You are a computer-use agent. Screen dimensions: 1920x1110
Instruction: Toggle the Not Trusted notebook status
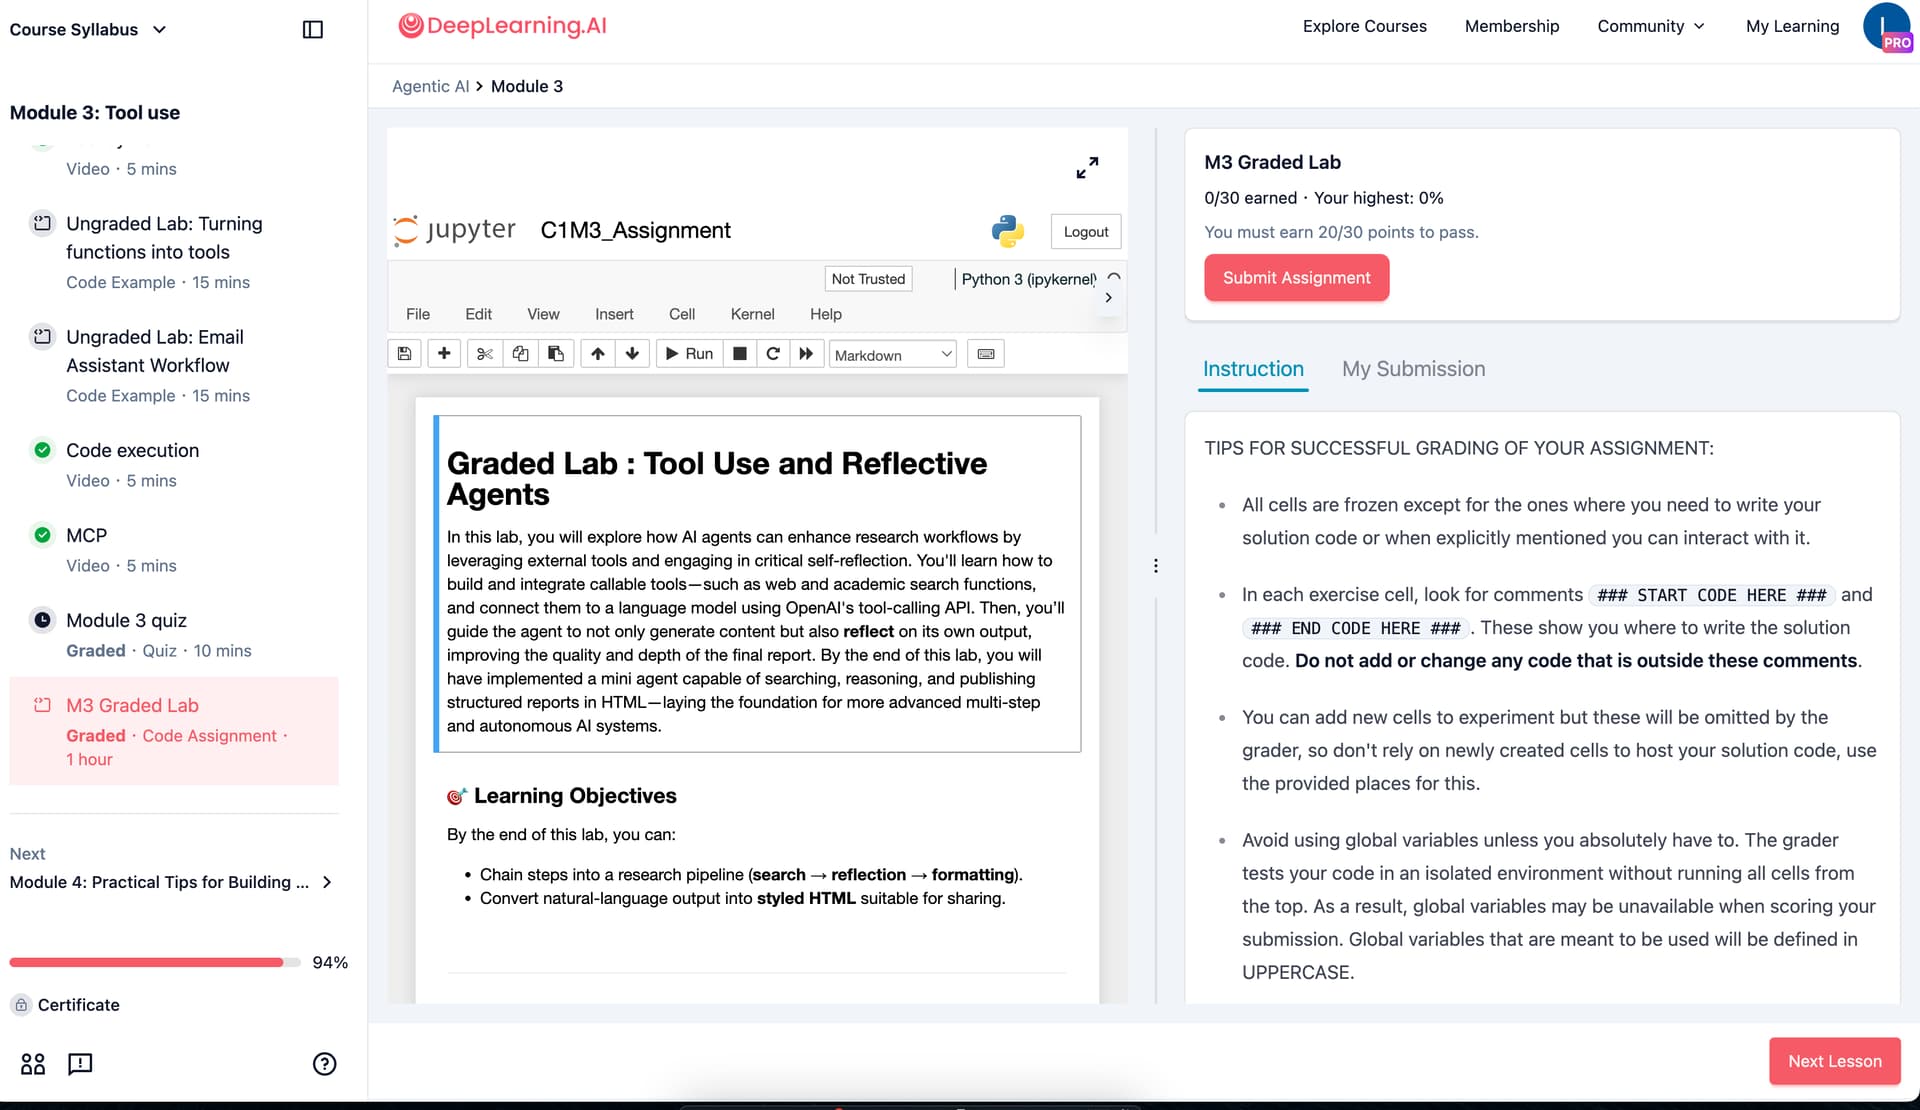click(x=868, y=279)
